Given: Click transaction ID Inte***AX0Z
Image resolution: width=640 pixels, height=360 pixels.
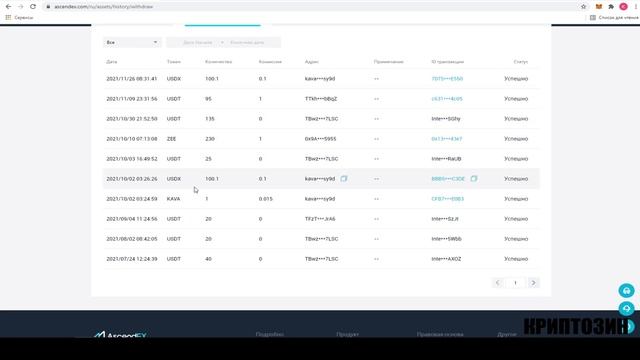Looking at the screenshot, I should [x=446, y=259].
